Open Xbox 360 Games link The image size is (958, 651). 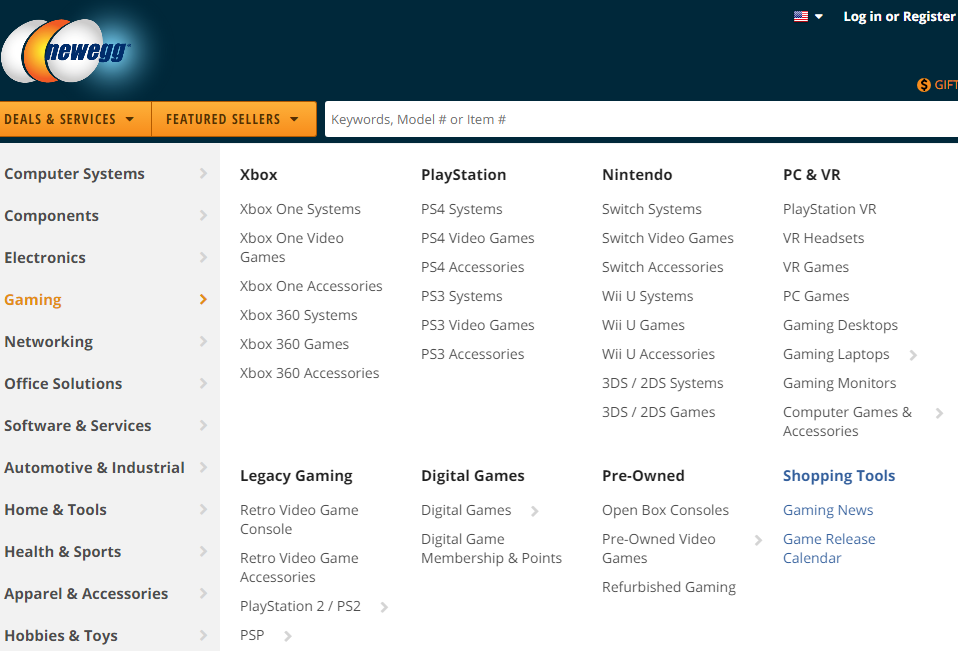(x=294, y=344)
